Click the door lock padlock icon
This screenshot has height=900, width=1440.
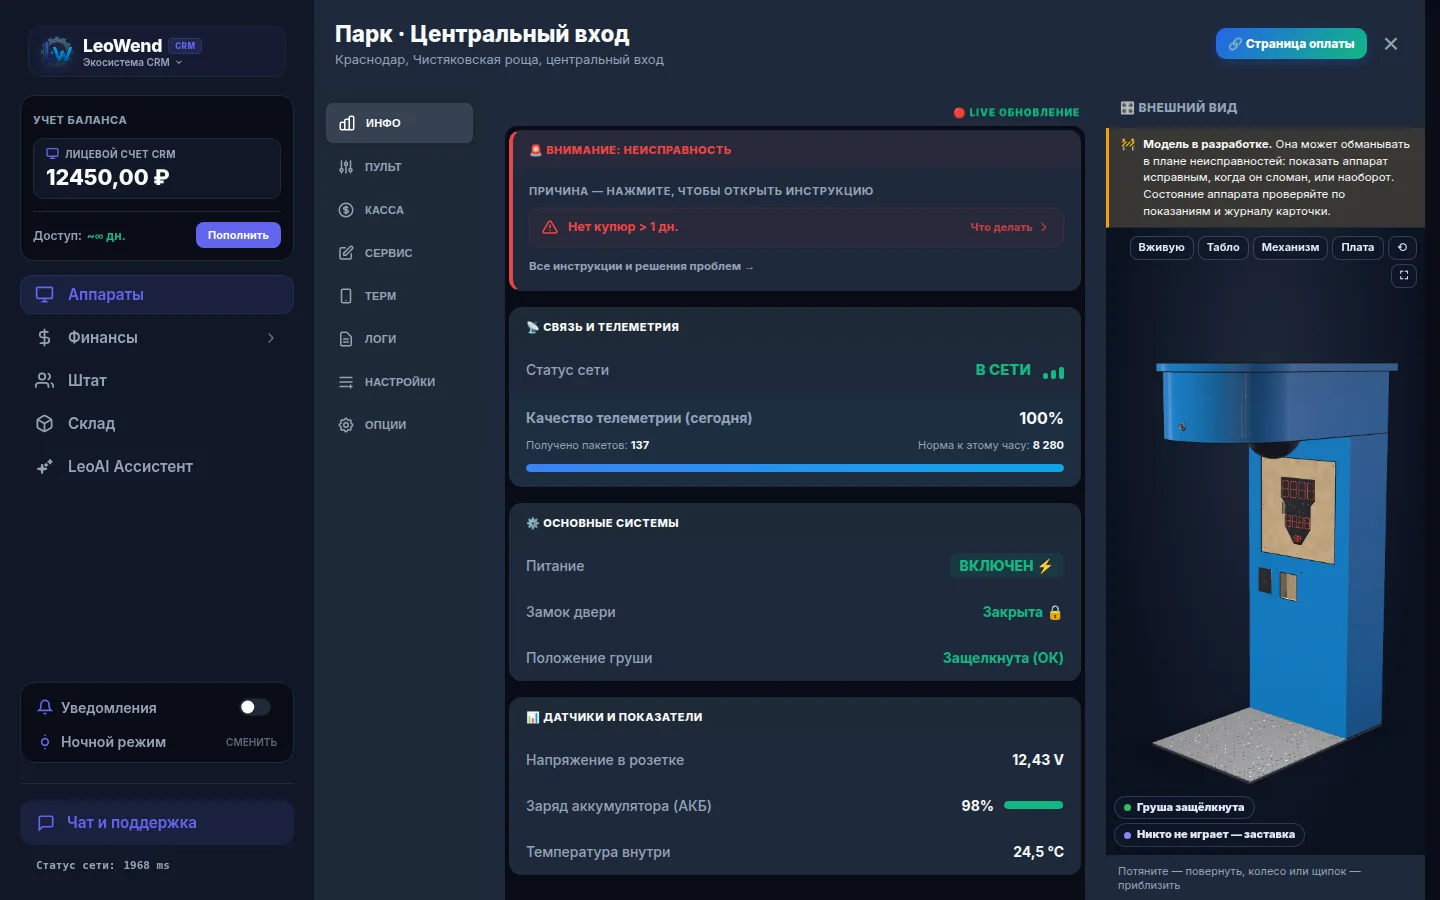pos(1055,612)
